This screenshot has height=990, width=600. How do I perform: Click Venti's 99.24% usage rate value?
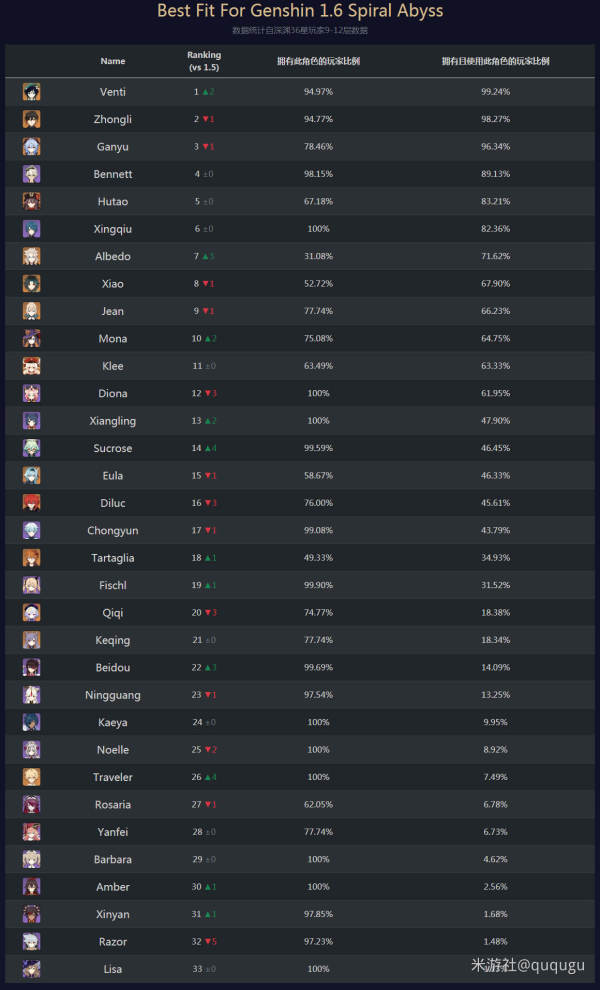[x=495, y=92]
